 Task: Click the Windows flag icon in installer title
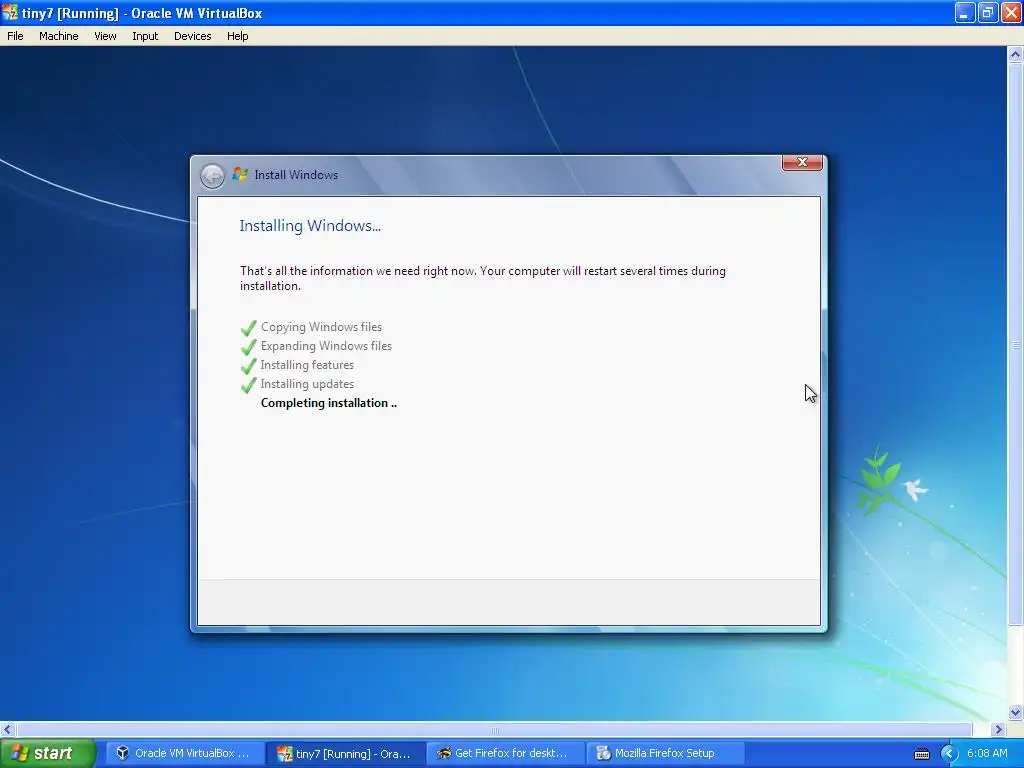click(x=240, y=174)
